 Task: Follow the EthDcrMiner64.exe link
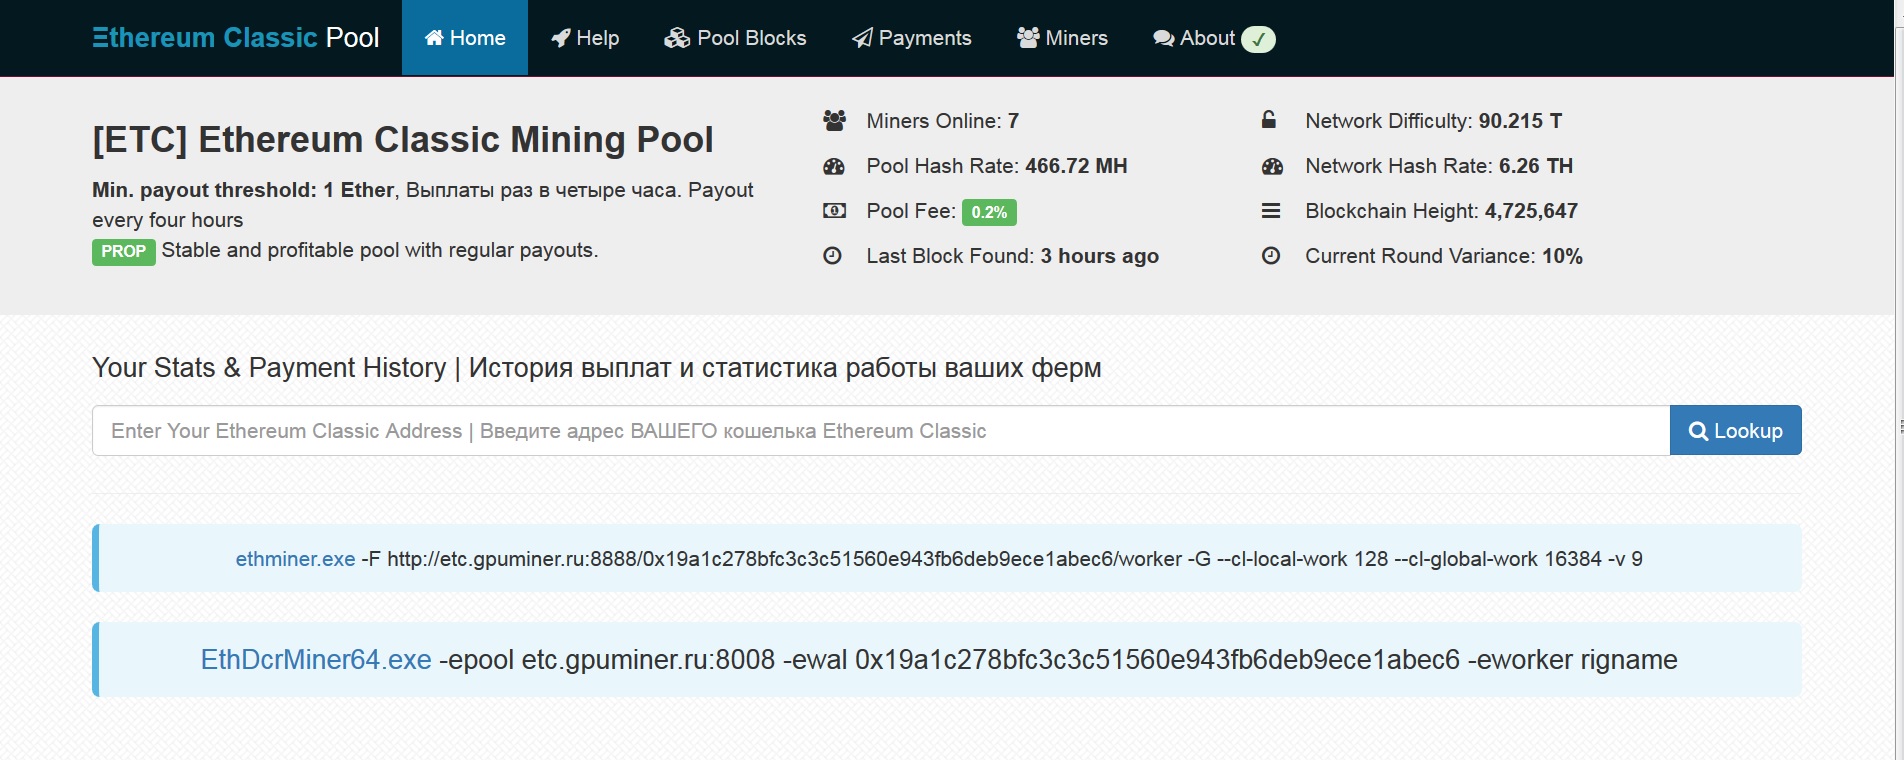[316, 660]
